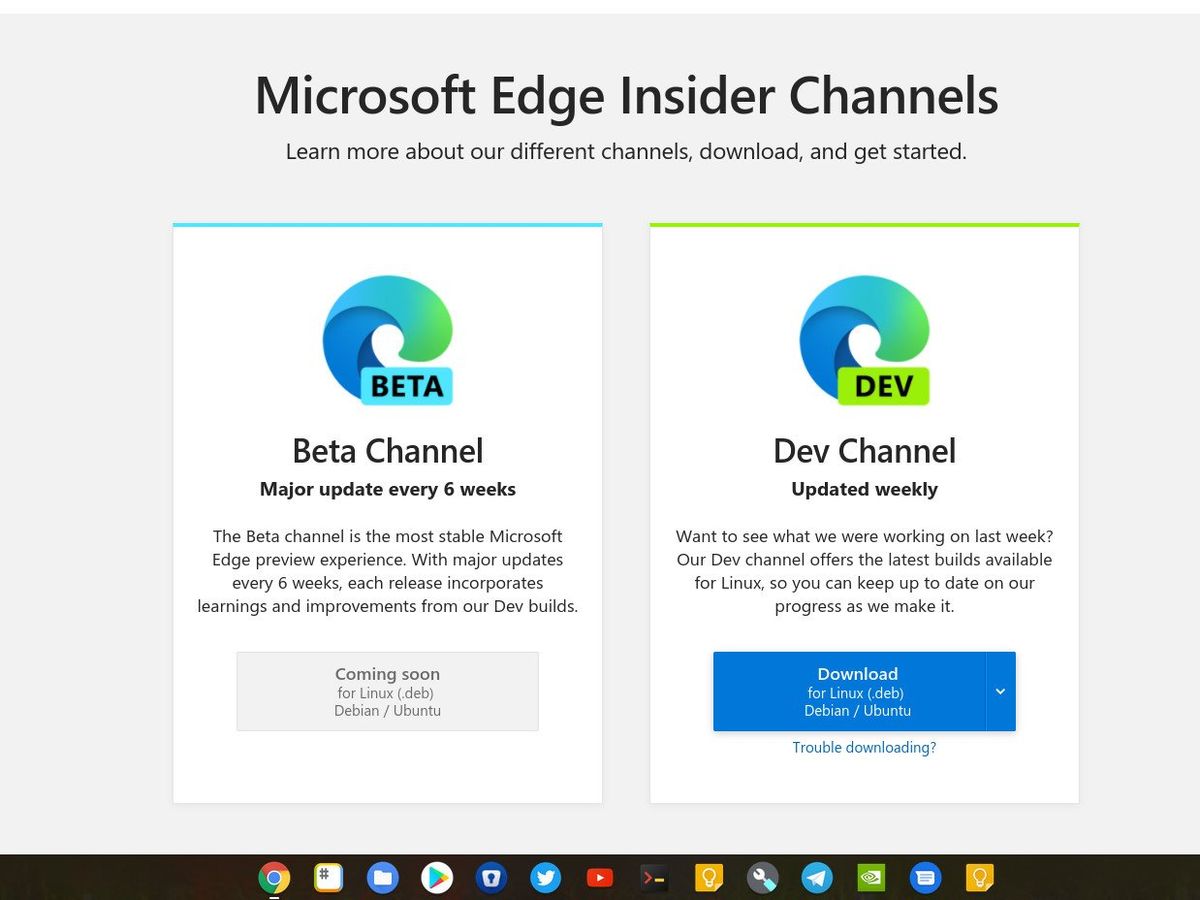Open Google Keep notes
The image size is (1200, 900).
708,877
